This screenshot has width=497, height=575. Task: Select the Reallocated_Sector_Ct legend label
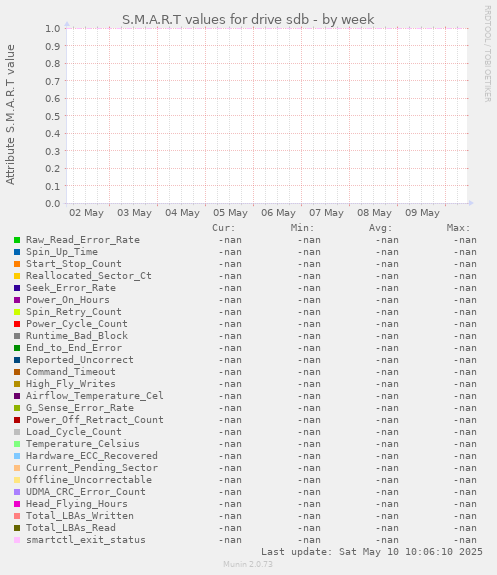[89, 276]
